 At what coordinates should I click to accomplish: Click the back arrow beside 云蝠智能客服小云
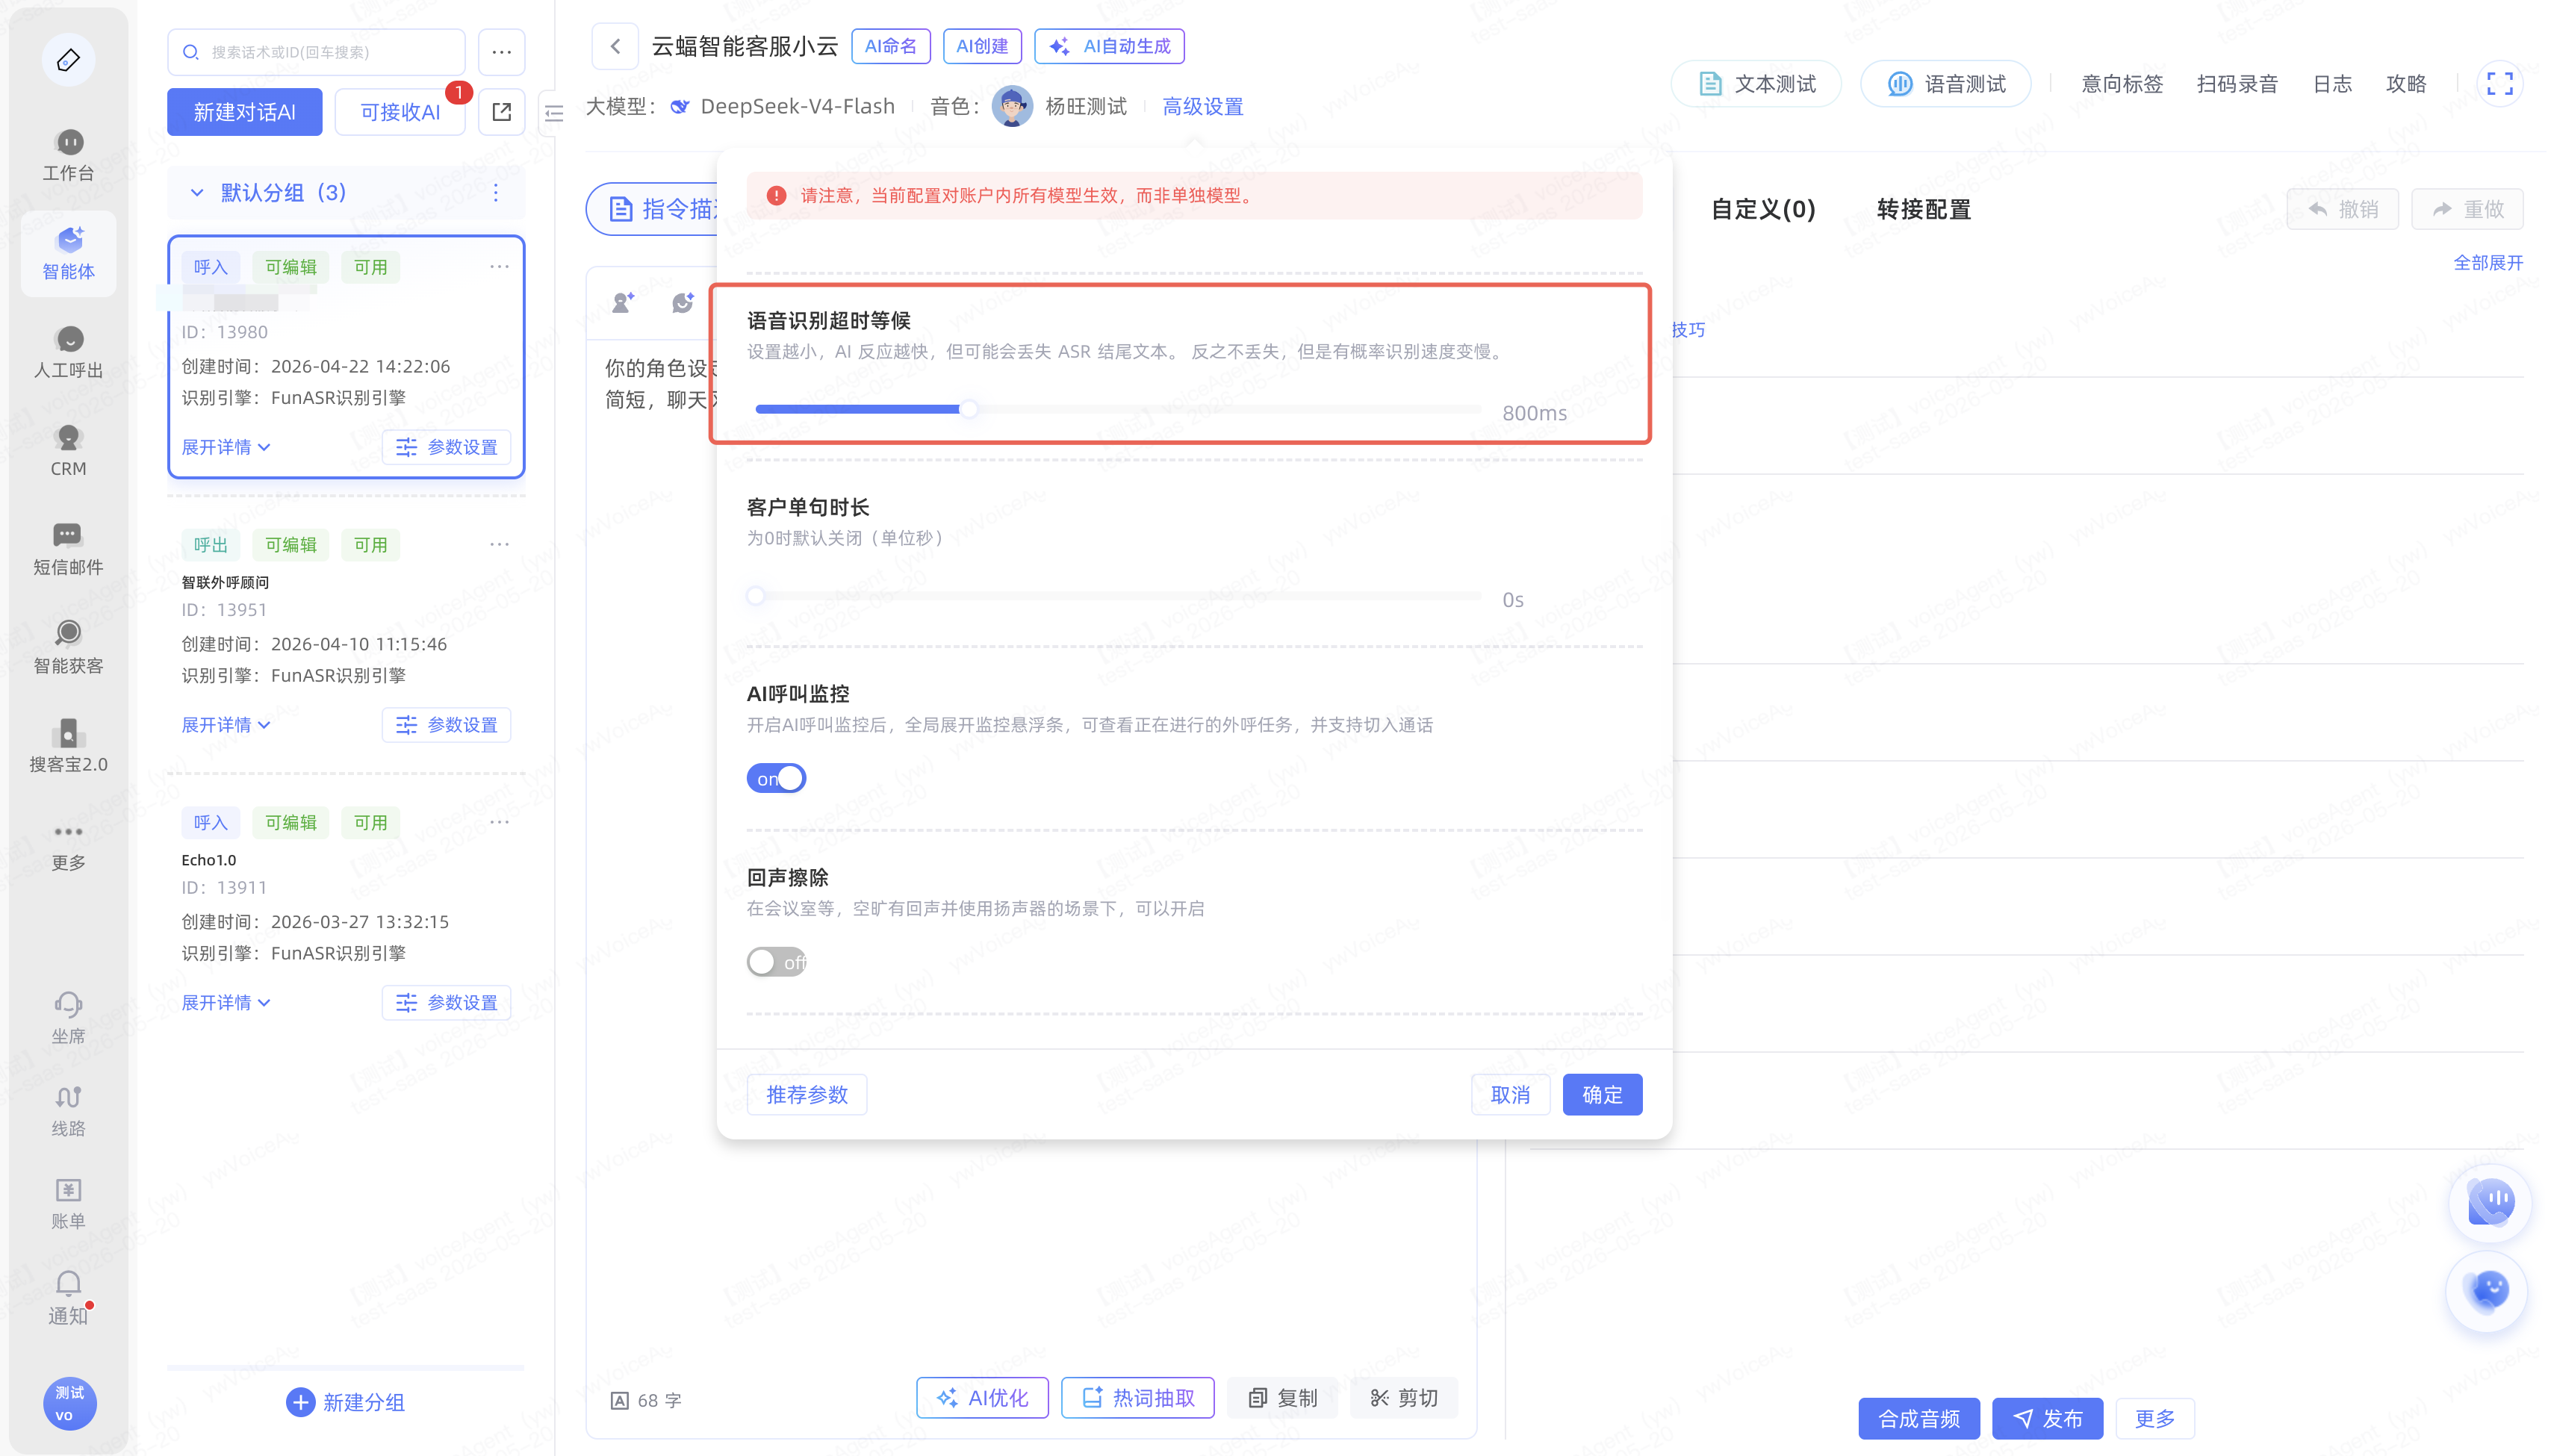click(x=615, y=46)
